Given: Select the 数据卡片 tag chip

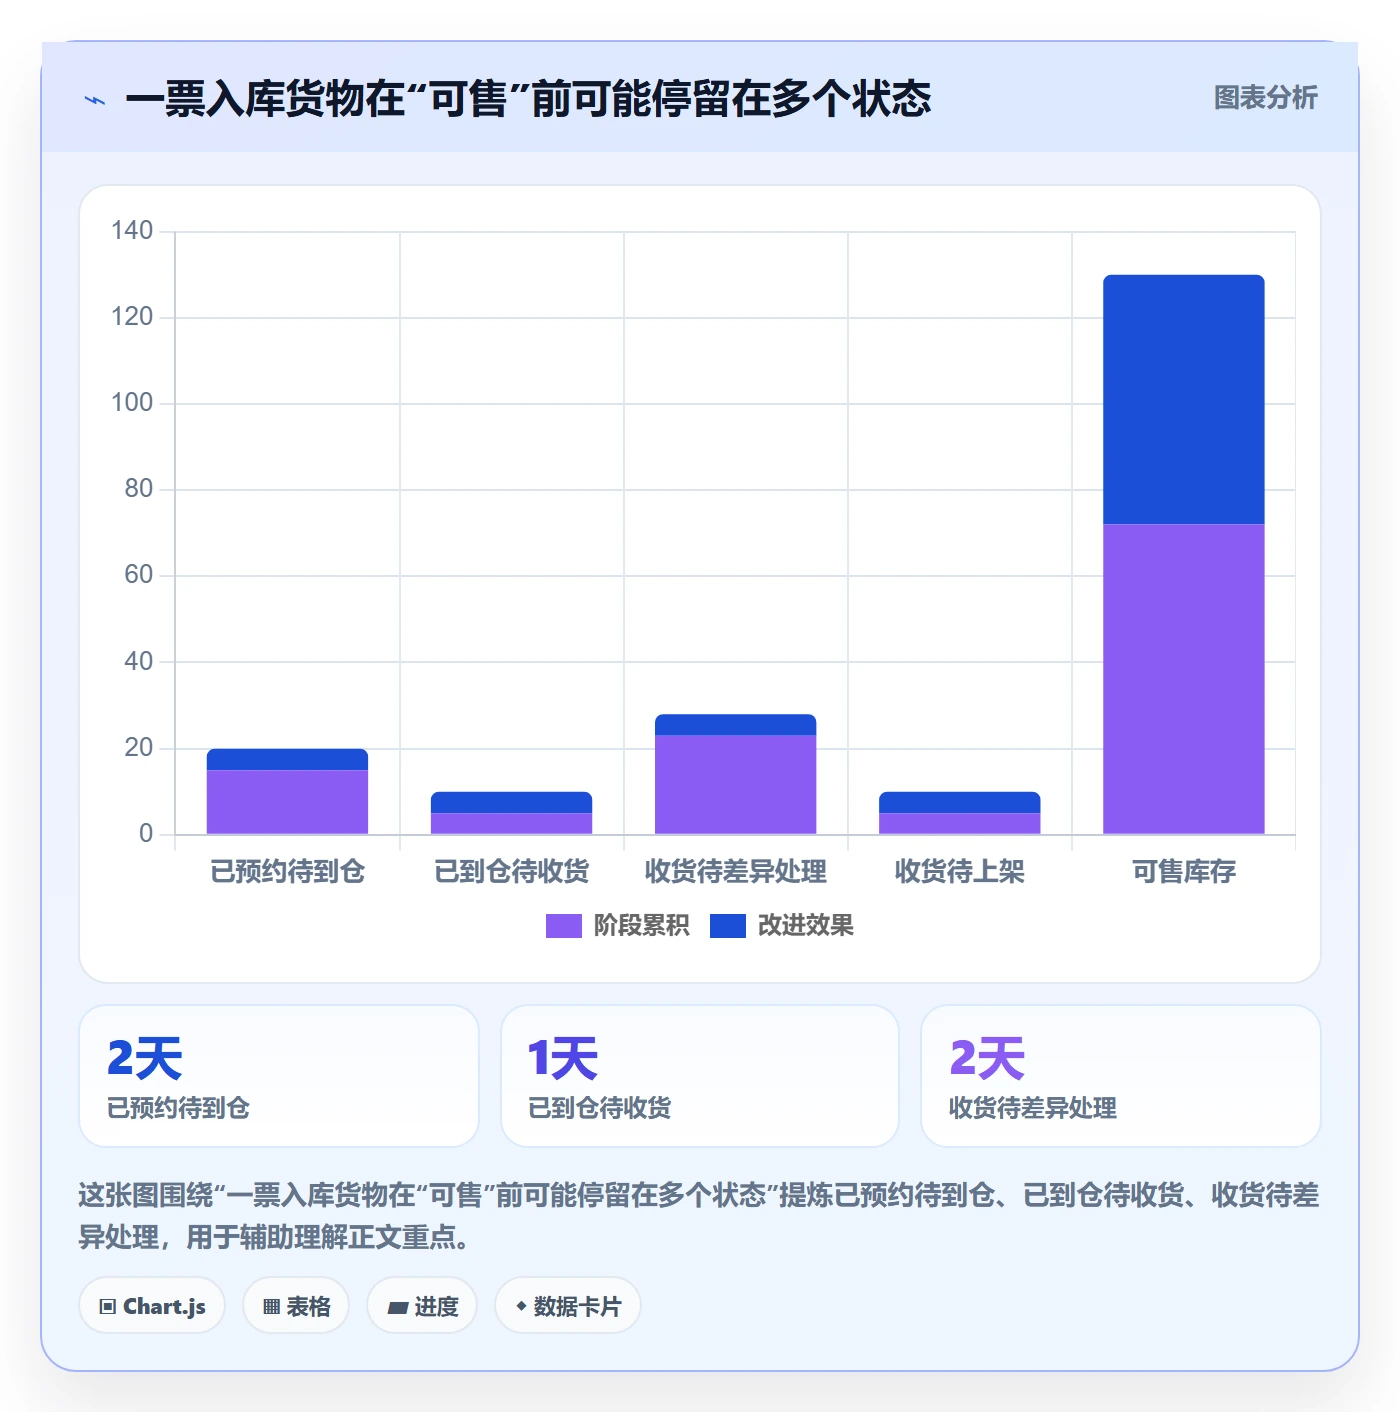Looking at the screenshot, I should click(x=567, y=1306).
